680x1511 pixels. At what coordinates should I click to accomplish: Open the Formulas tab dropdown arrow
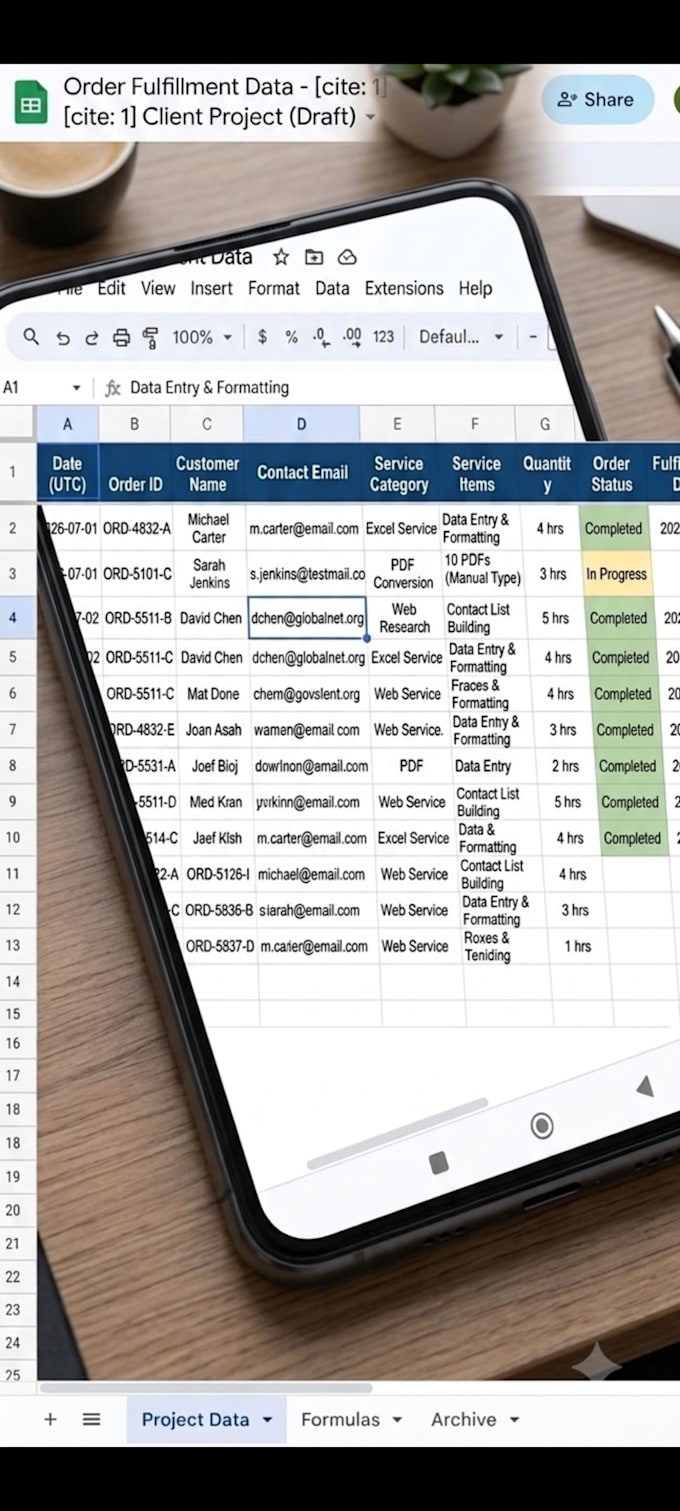(397, 1420)
